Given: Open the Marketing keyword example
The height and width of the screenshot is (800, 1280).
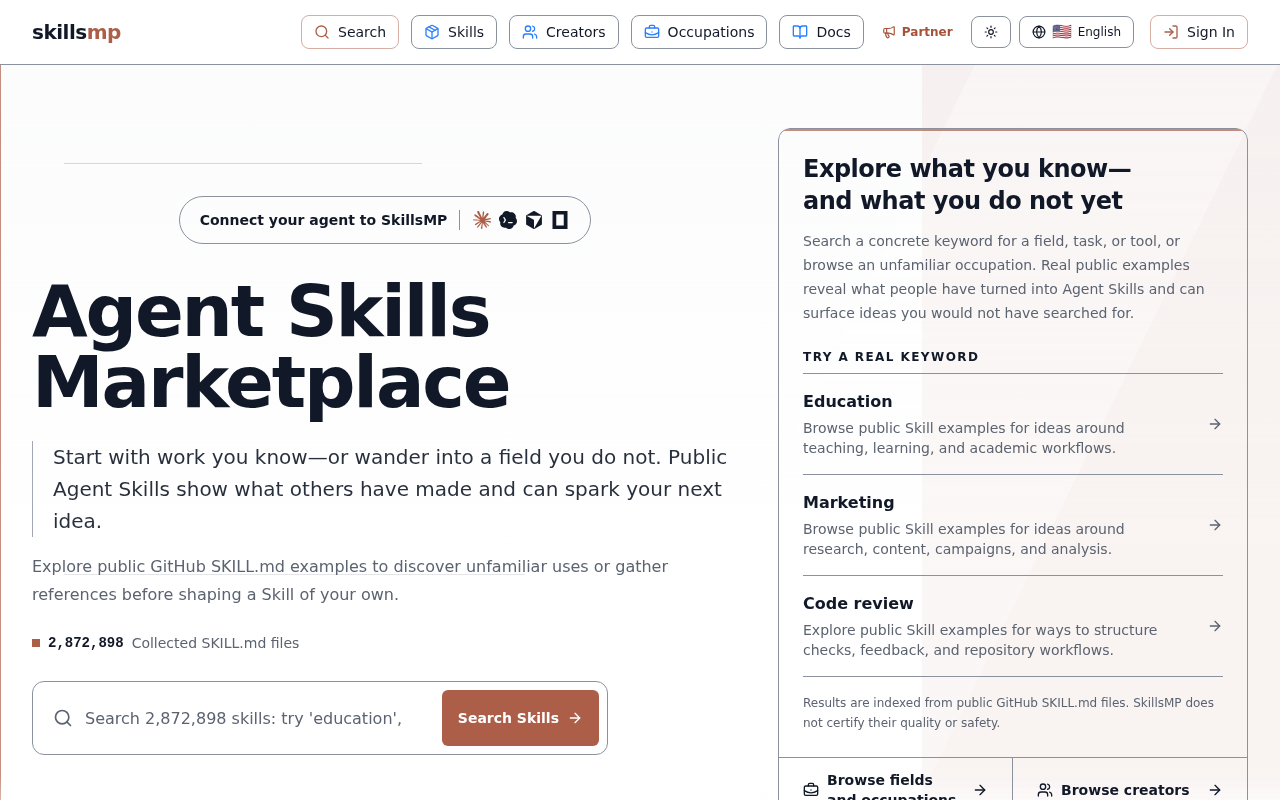Looking at the screenshot, I should click(1013, 525).
